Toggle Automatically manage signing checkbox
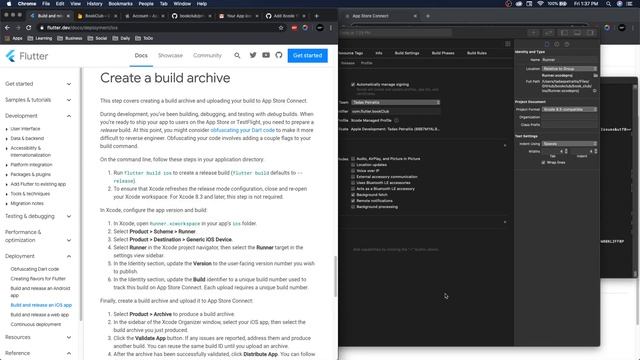This screenshot has height=360, width=640. (353, 84)
